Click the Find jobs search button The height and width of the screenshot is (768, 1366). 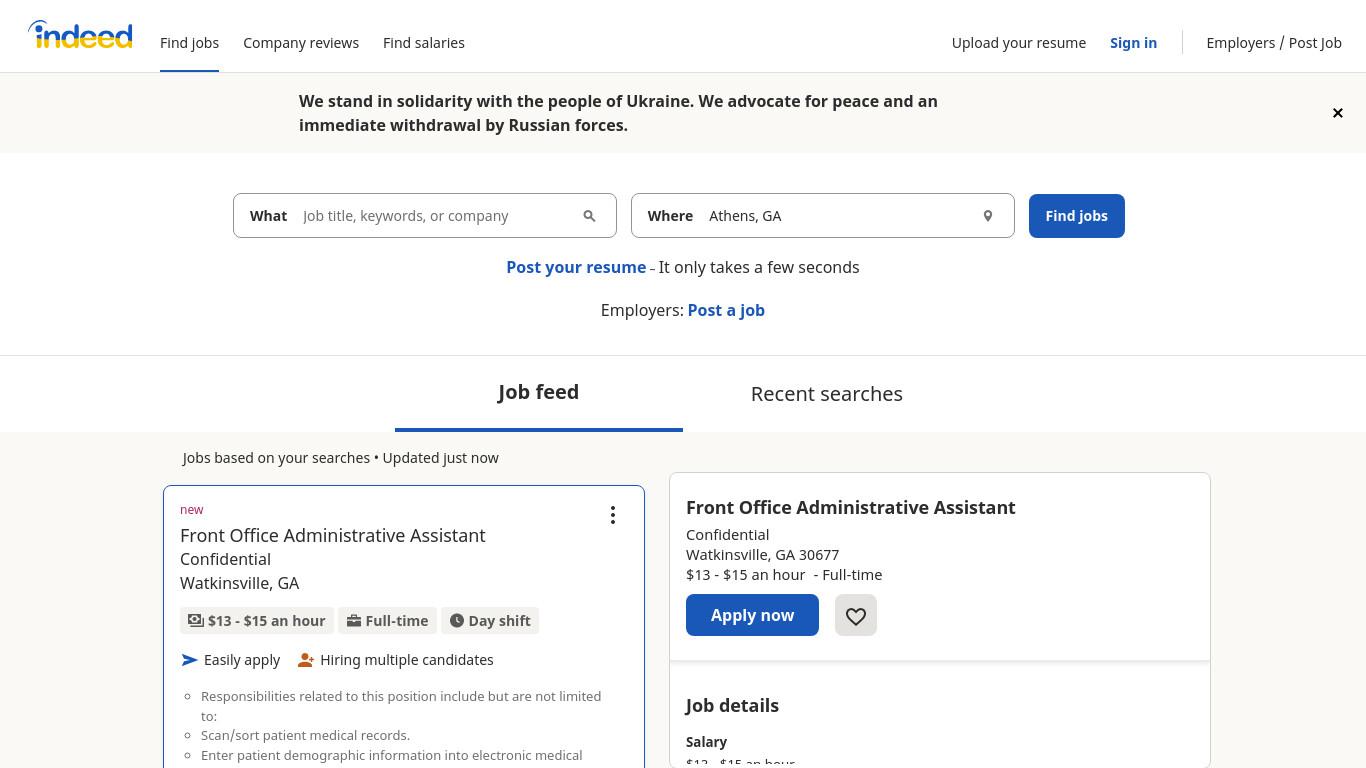click(1077, 216)
